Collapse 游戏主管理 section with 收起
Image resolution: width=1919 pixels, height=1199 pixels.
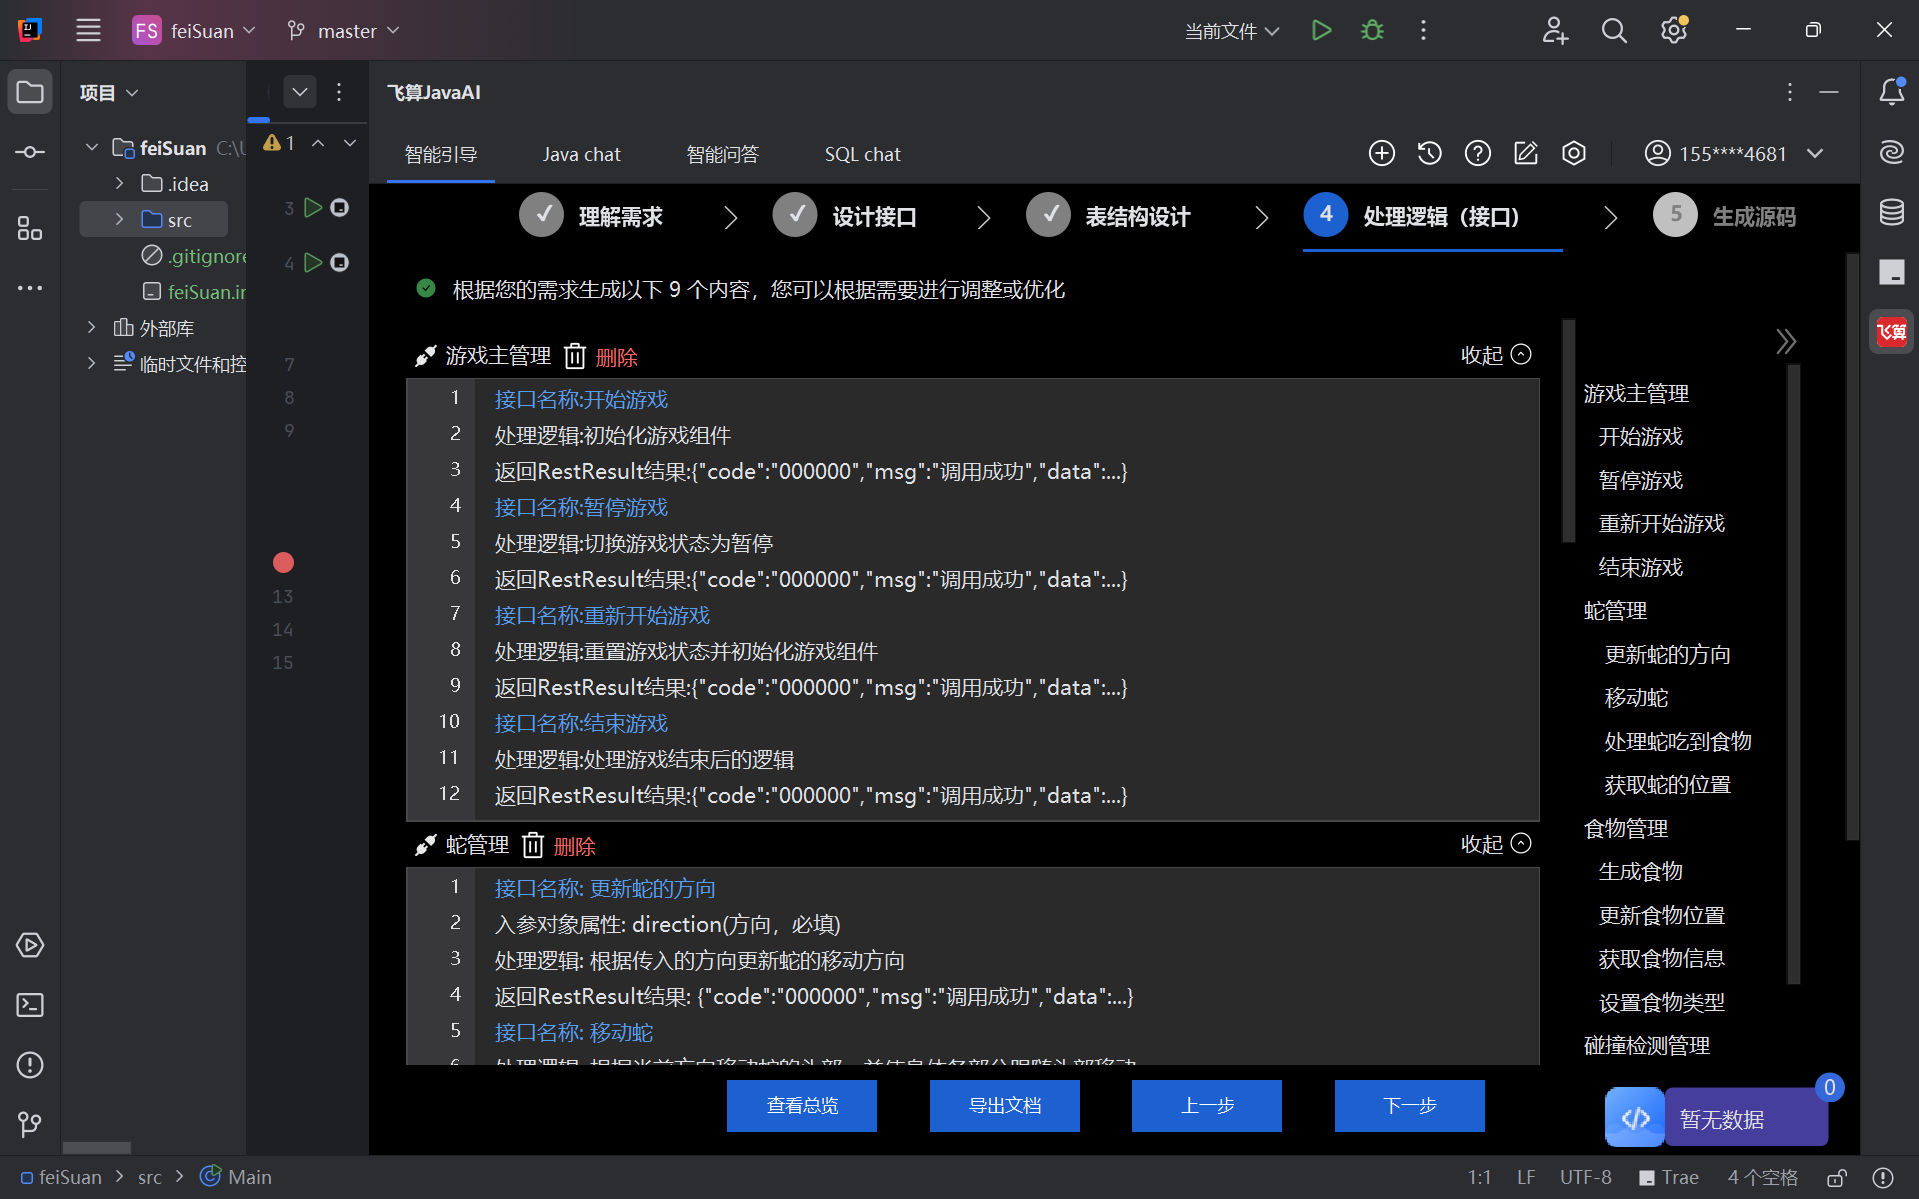pyautogui.click(x=1495, y=355)
